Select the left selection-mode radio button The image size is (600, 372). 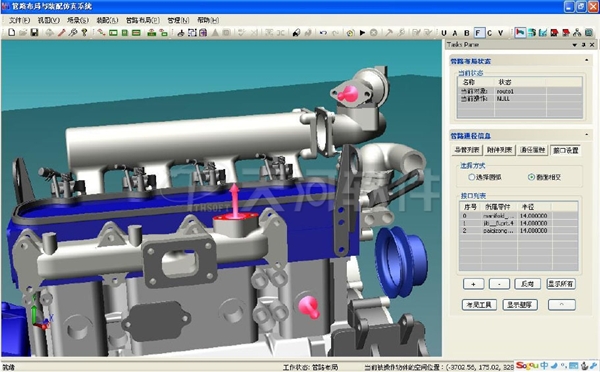pyautogui.click(x=471, y=177)
